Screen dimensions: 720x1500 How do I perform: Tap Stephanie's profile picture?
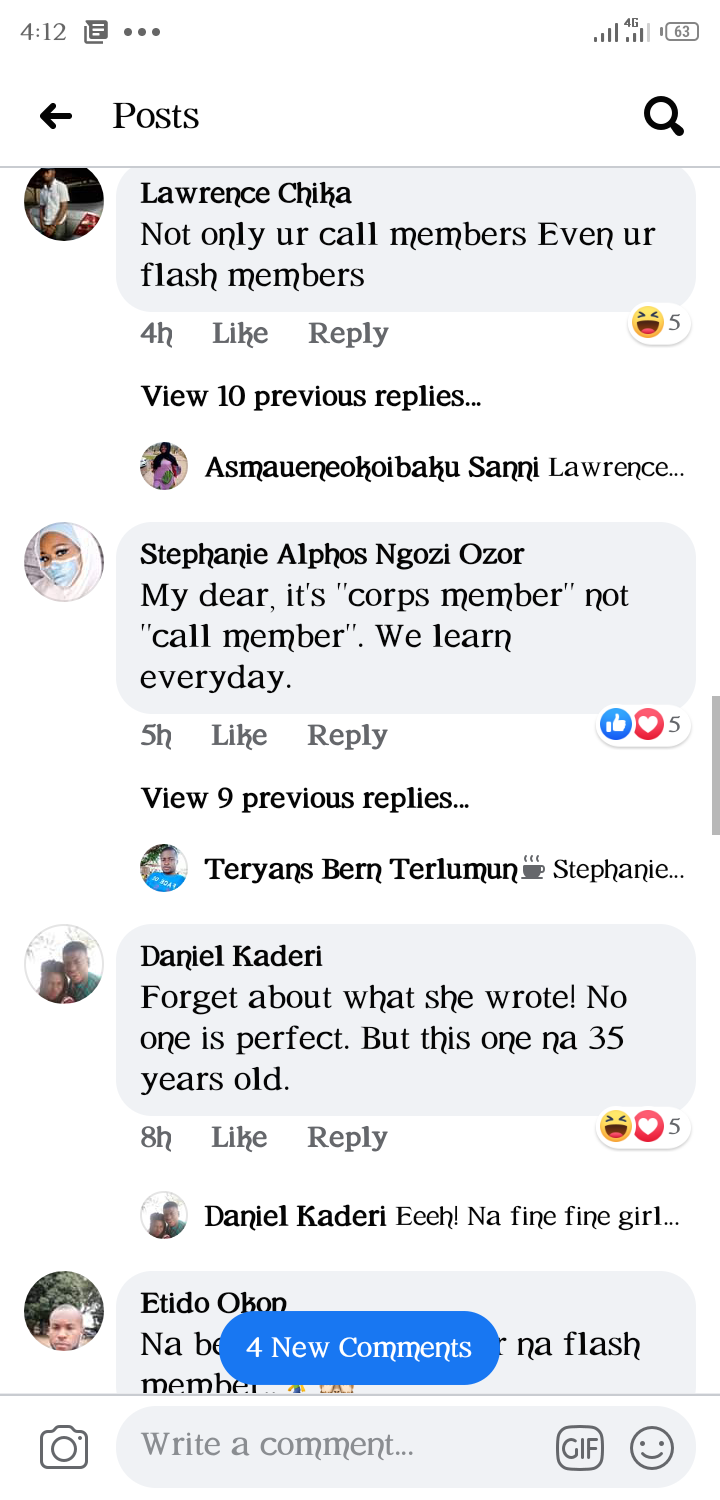pos(64,562)
